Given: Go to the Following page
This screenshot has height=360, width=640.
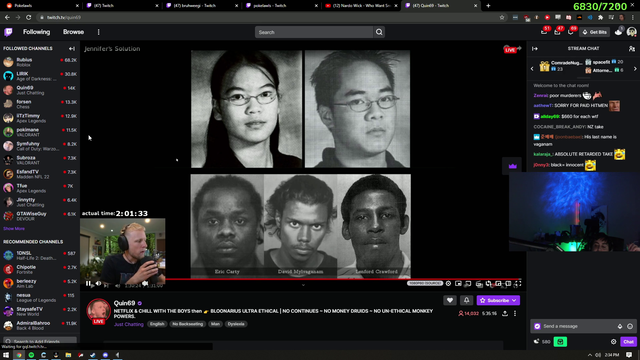Looking at the screenshot, I should tap(36, 32).
